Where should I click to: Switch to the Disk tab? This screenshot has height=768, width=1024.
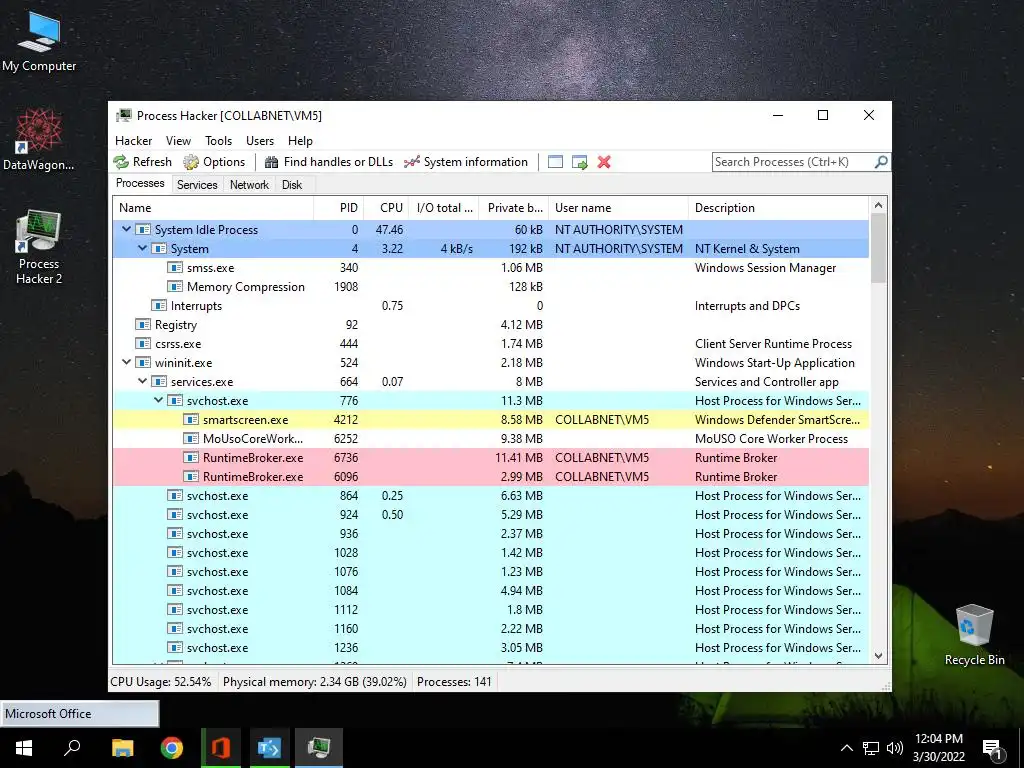(x=292, y=185)
